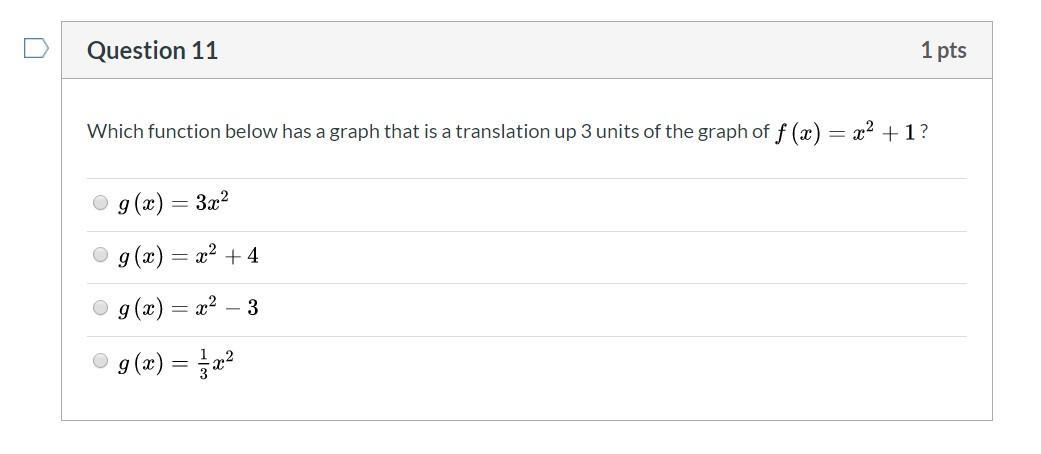Click the answer formula text g(x) = 3x²

point(173,203)
